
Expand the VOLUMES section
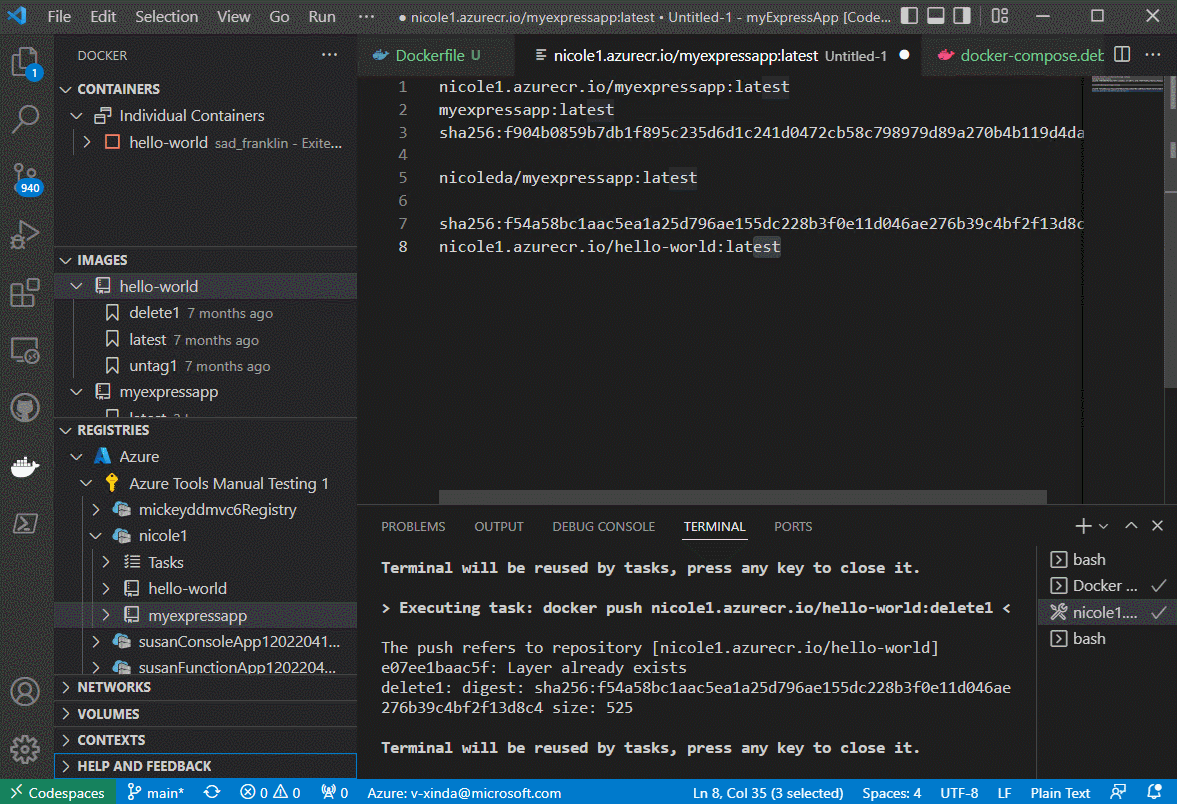coord(206,713)
